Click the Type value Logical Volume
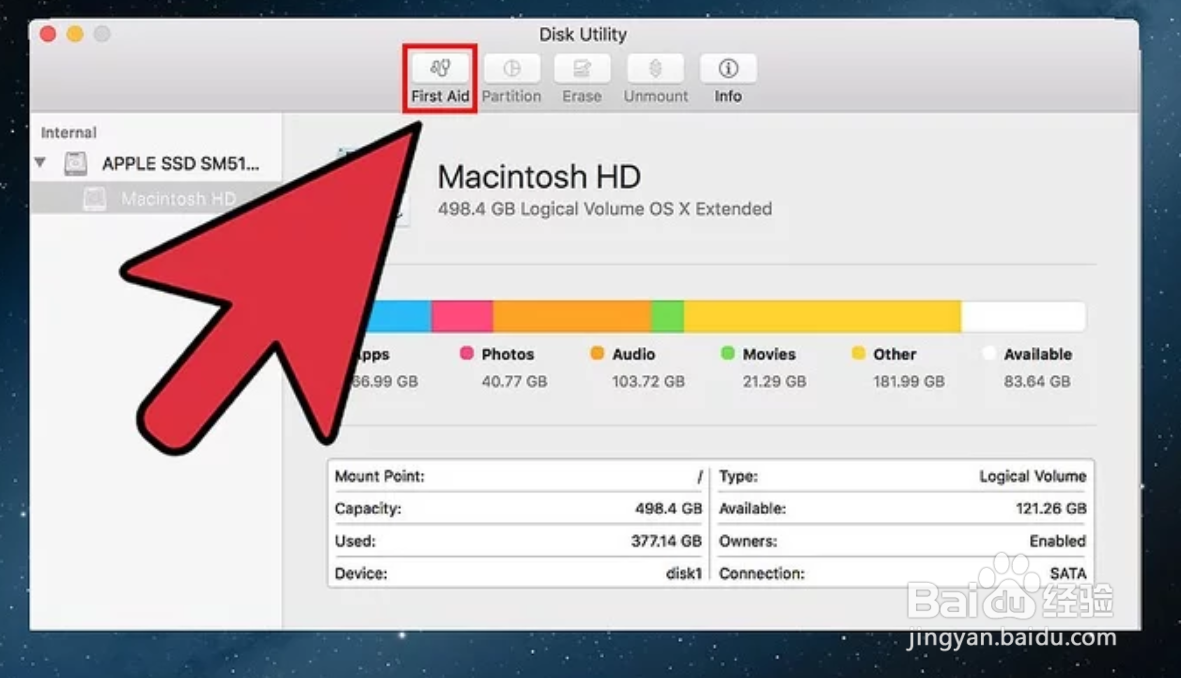Screen dimensions: 1181x678 point(1033,476)
